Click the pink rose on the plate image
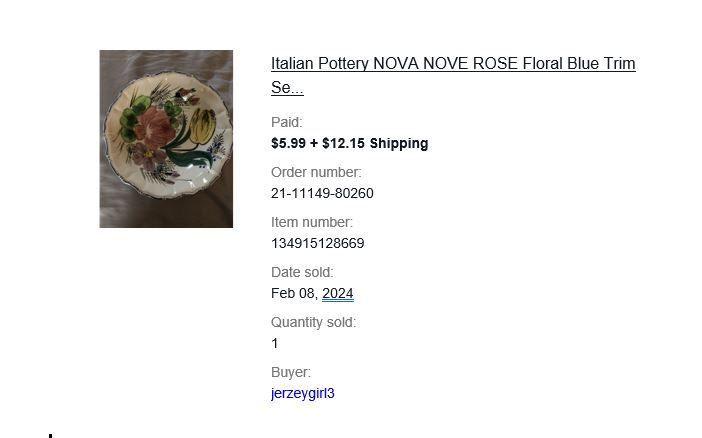702x438 pixels. (155, 125)
